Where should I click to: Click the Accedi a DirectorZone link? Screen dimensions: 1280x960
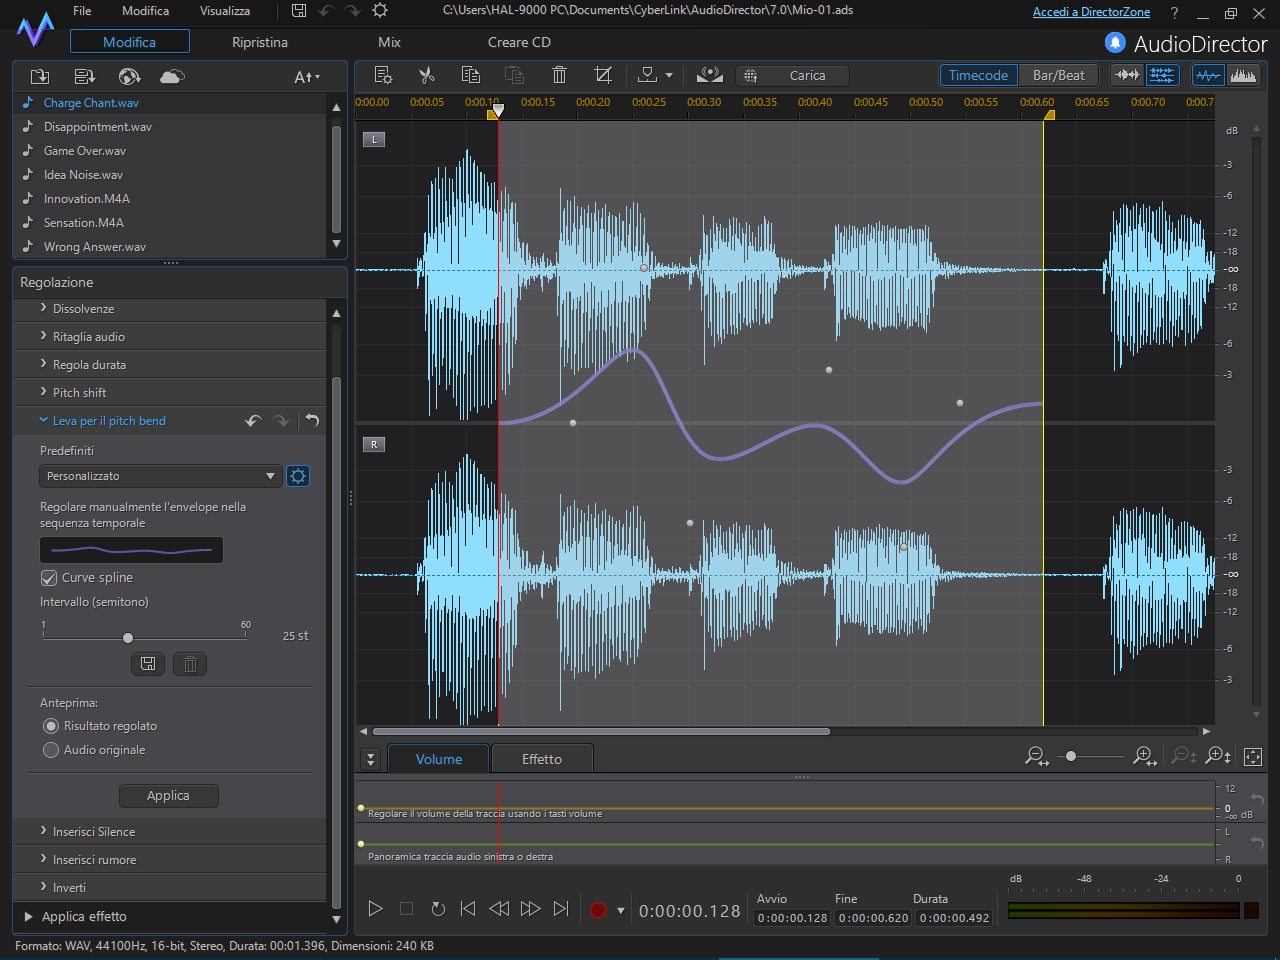1091,12
